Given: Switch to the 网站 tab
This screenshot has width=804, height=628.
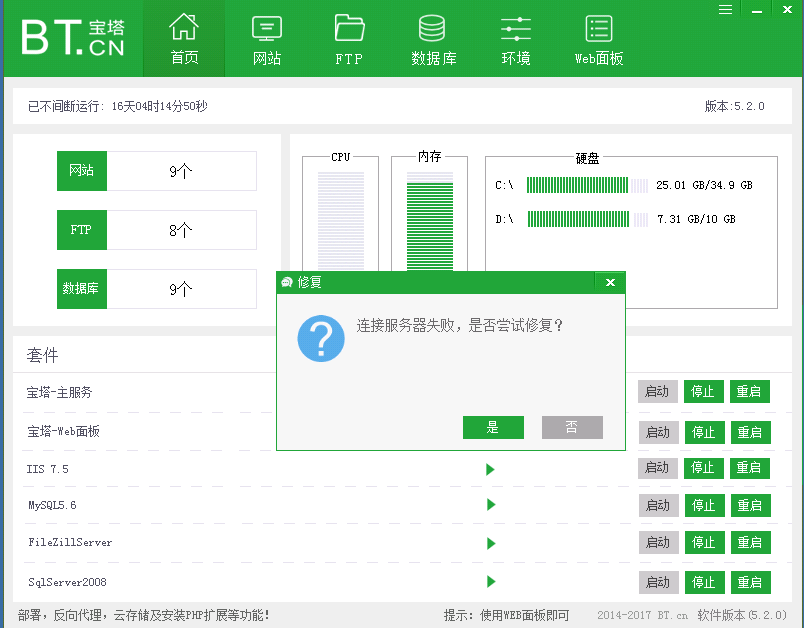Looking at the screenshot, I should click(267, 40).
